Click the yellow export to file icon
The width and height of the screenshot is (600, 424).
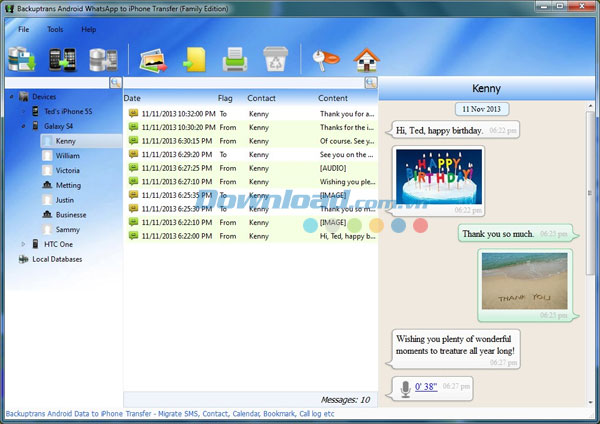point(194,60)
